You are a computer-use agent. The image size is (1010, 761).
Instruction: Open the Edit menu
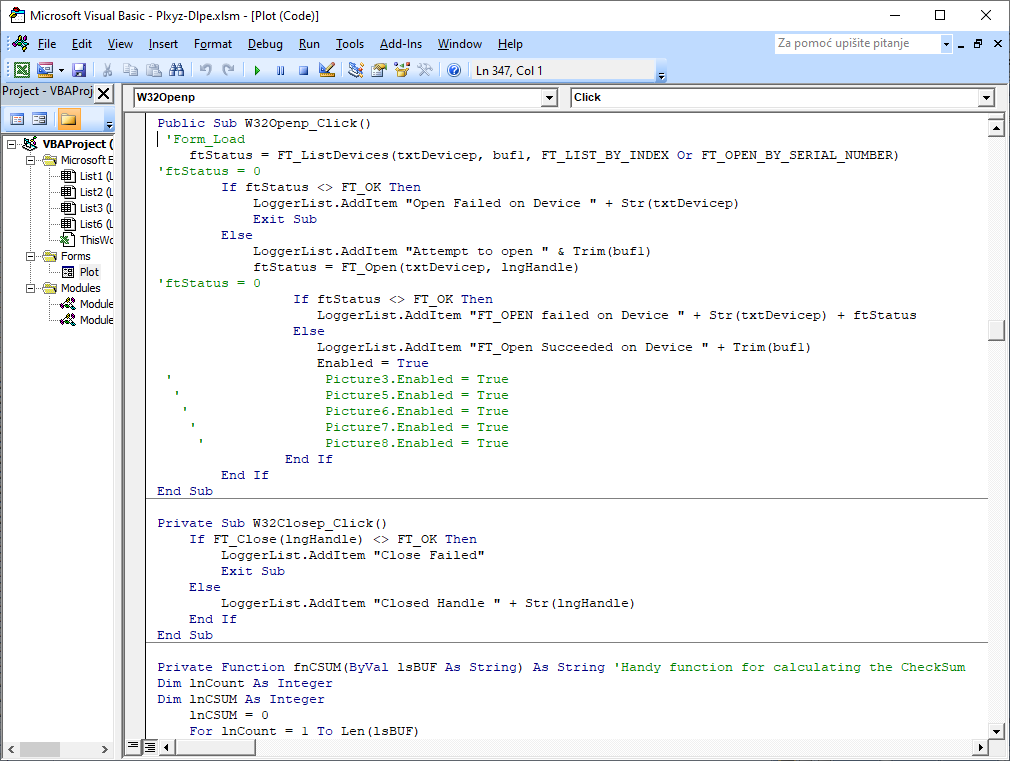pos(81,44)
